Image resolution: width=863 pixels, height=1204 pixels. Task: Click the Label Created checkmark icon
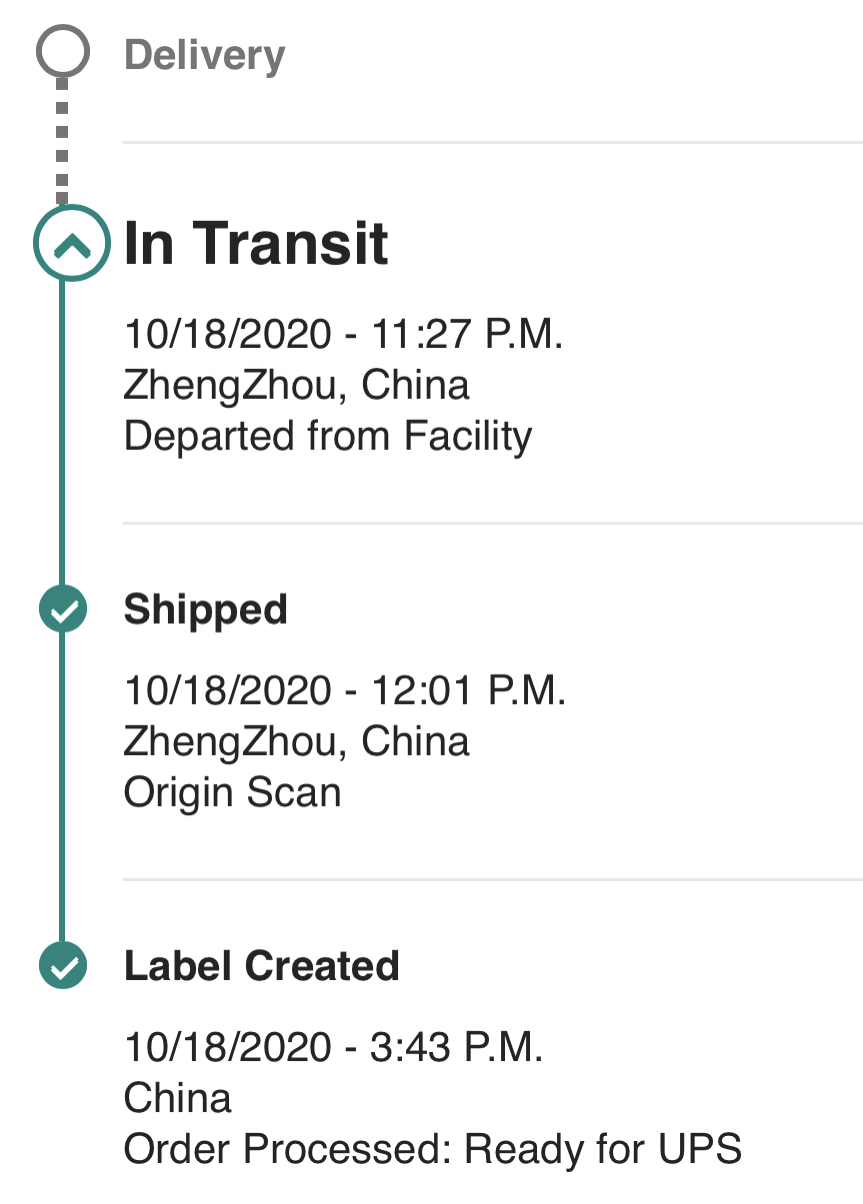[63, 966]
